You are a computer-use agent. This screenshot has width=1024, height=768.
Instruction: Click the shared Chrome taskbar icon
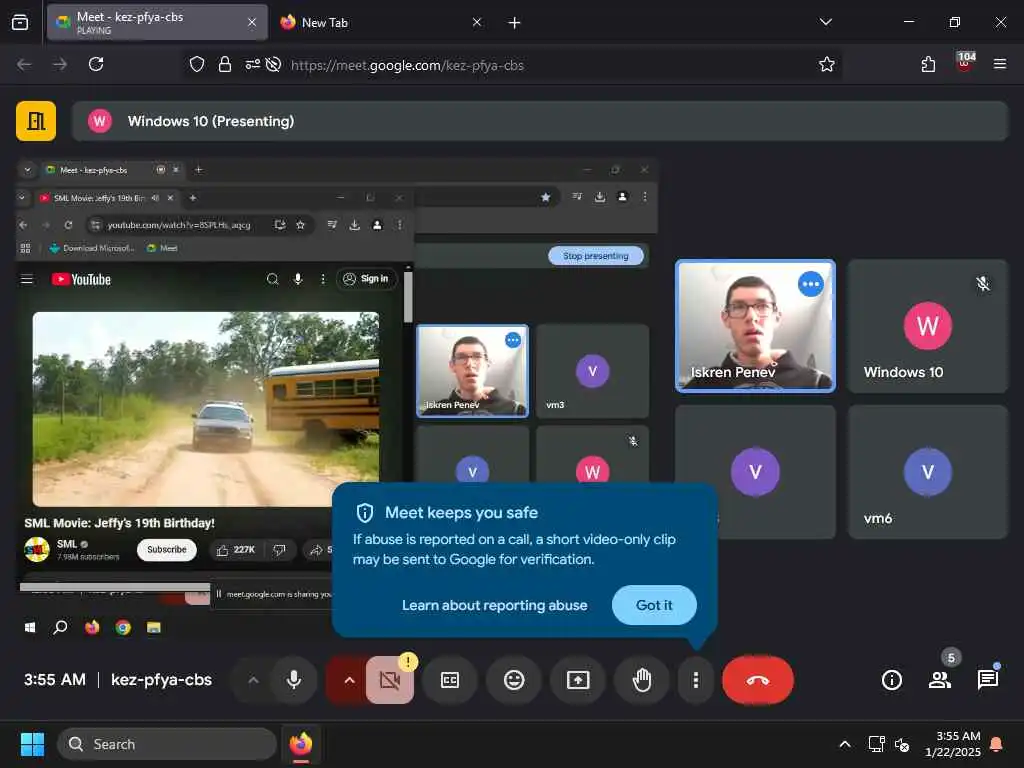pyautogui.click(x=123, y=628)
